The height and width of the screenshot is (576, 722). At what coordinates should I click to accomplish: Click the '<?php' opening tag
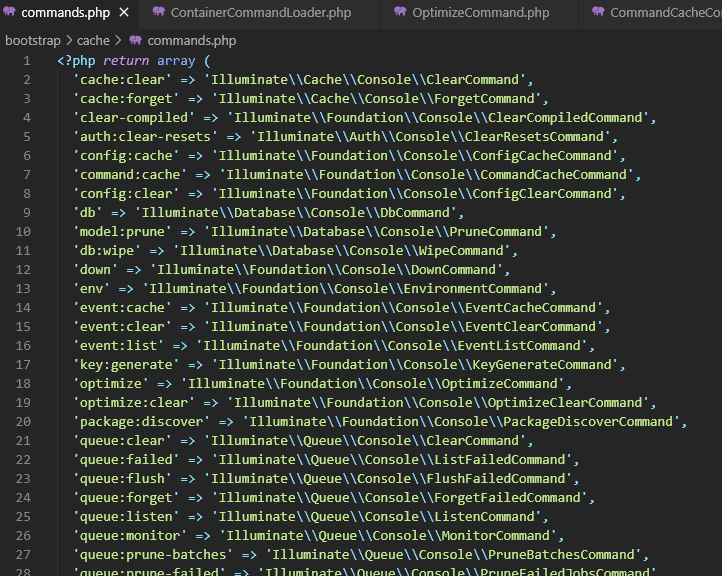coord(76,61)
